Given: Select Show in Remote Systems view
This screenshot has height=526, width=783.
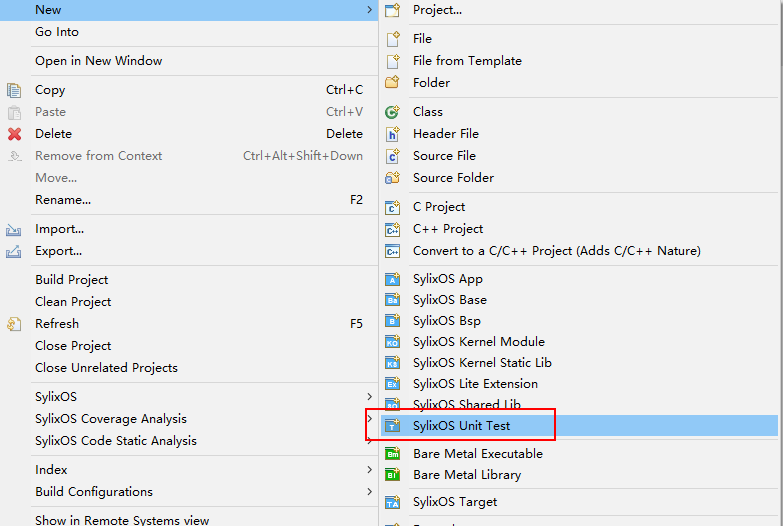Looking at the screenshot, I should click(x=190, y=520).
